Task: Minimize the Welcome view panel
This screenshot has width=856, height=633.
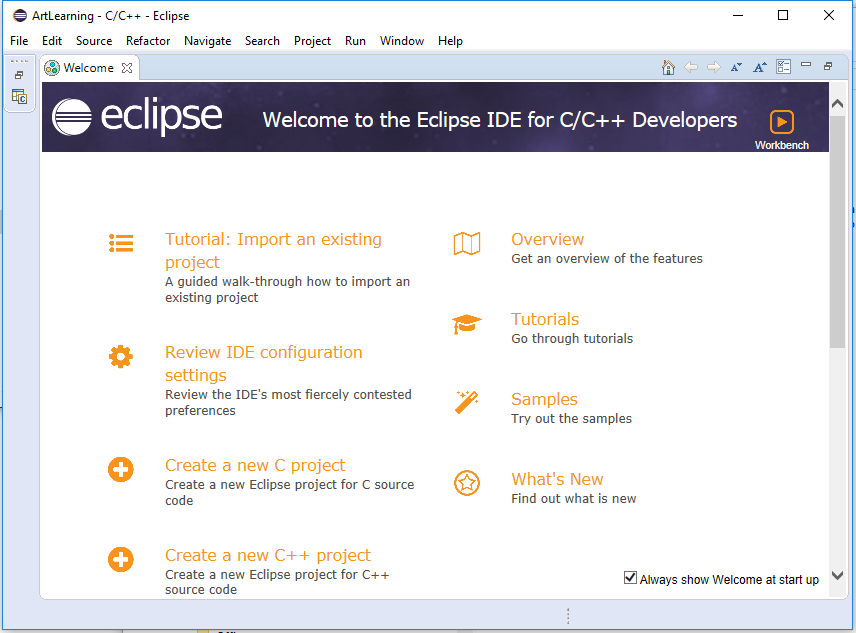Action: (x=806, y=64)
